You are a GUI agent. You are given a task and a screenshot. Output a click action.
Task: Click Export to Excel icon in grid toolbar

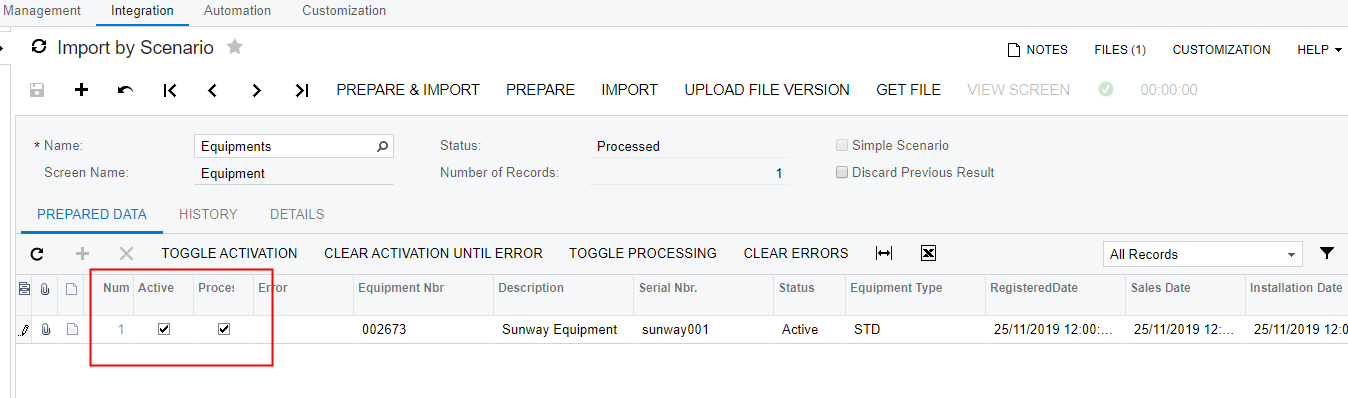click(928, 254)
